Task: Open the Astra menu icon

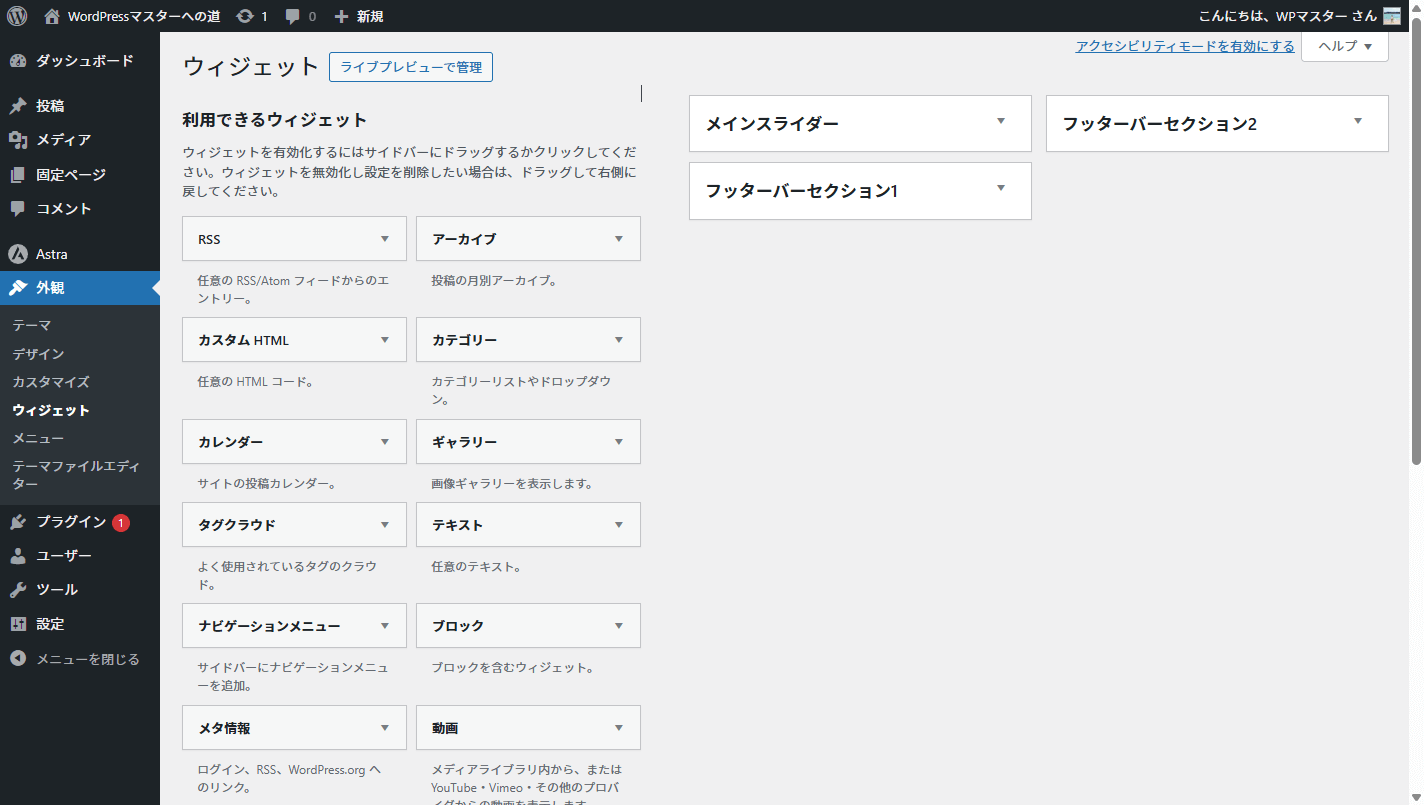Action: click(x=18, y=254)
